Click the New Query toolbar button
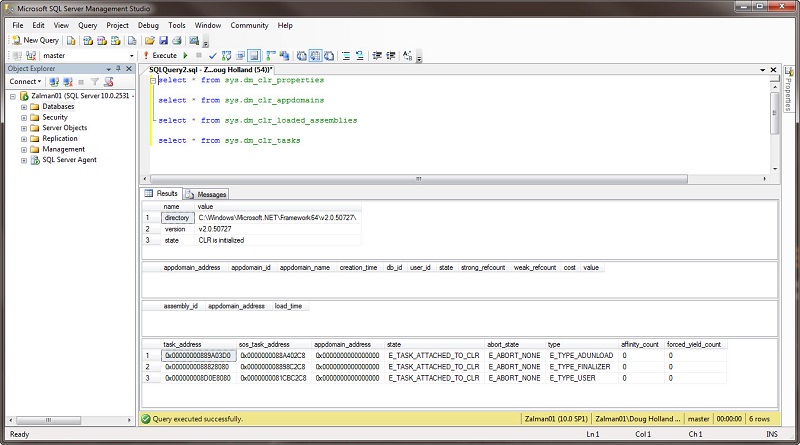800x445 pixels. tap(35, 40)
